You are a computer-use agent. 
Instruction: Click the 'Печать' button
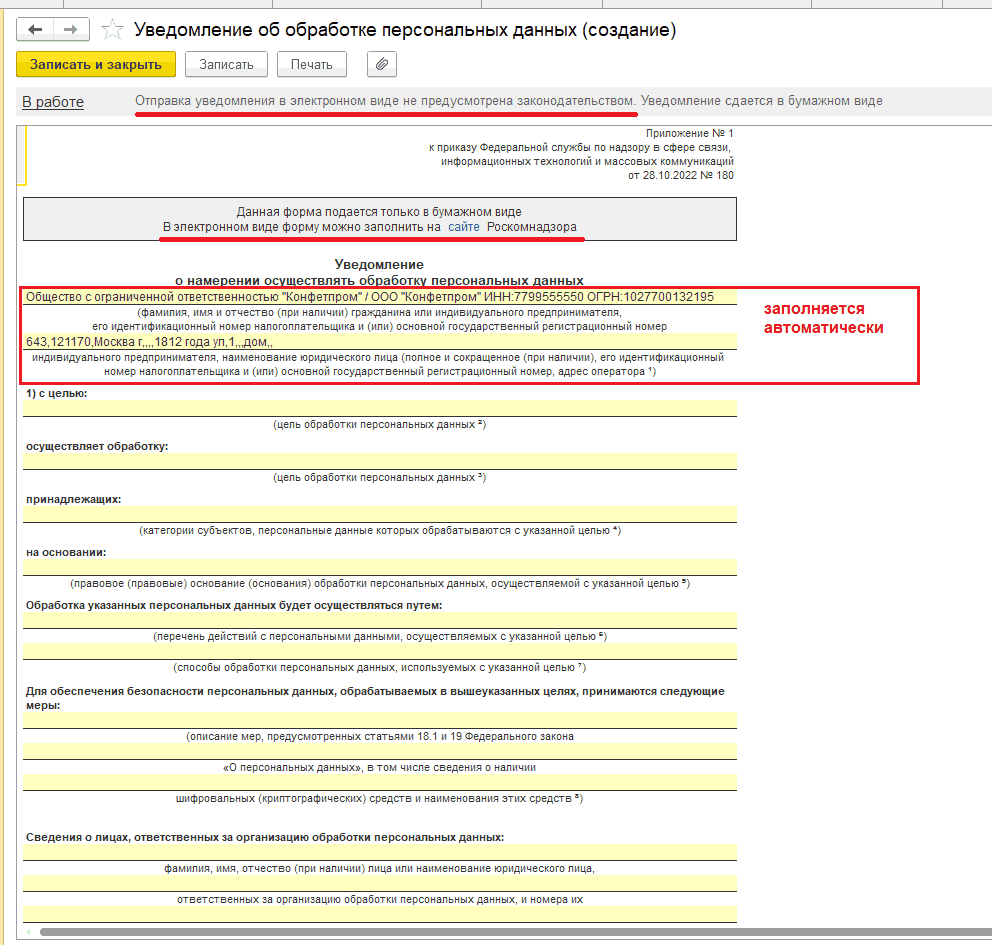point(311,65)
